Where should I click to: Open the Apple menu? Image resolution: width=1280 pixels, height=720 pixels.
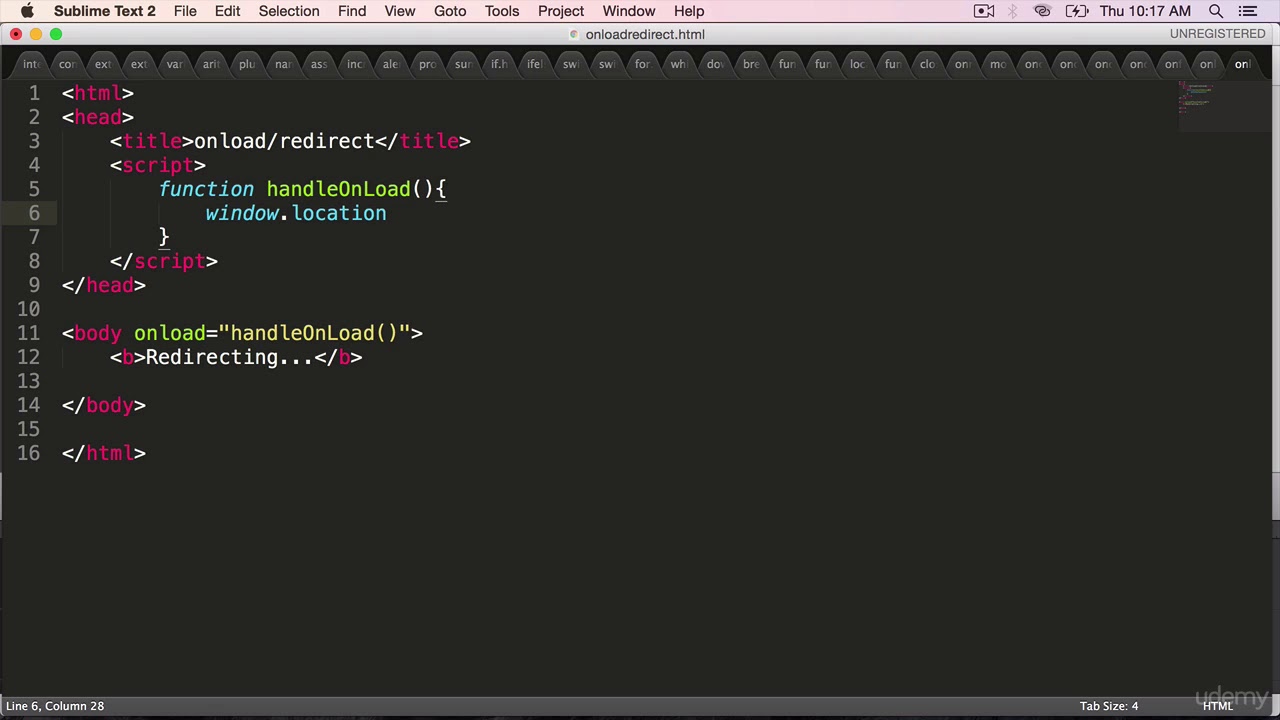[27, 11]
